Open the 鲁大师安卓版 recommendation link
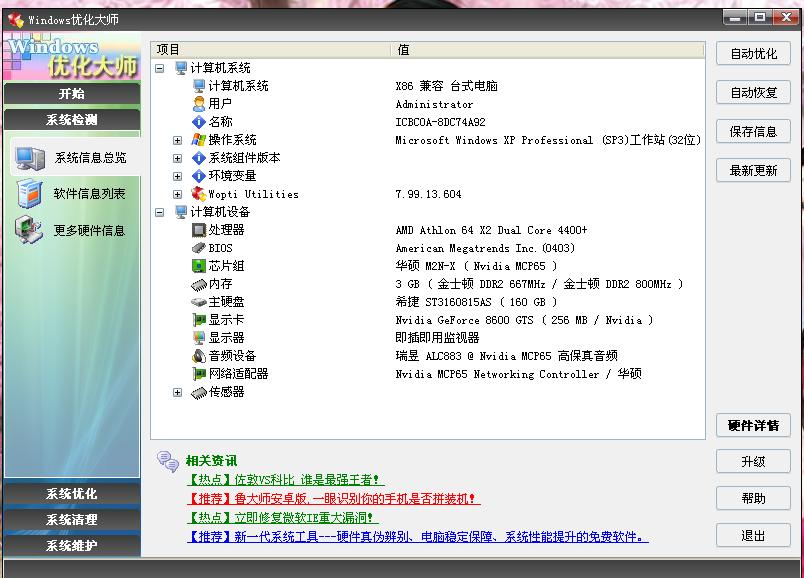The image size is (804, 578). tap(333, 499)
